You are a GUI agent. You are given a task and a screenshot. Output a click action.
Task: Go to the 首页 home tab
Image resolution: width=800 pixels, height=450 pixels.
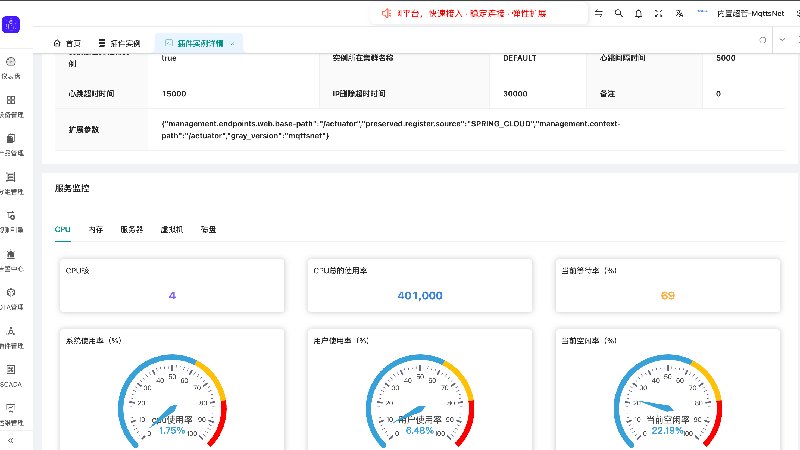(x=67, y=43)
